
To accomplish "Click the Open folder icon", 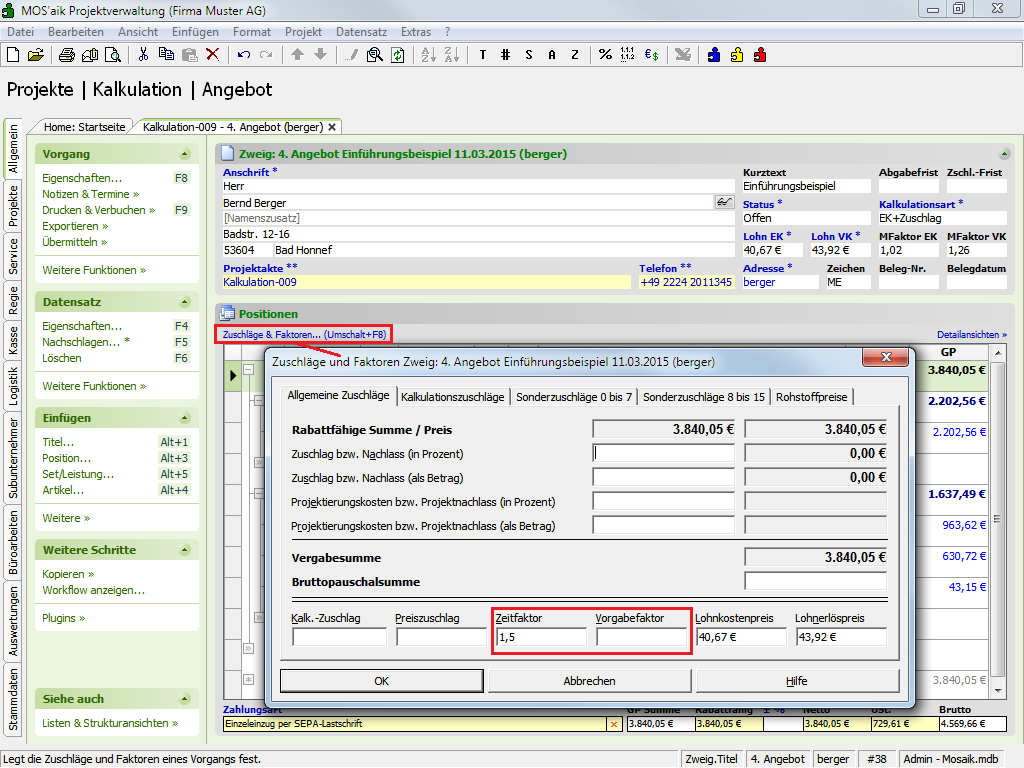I will pyautogui.click(x=36, y=55).
